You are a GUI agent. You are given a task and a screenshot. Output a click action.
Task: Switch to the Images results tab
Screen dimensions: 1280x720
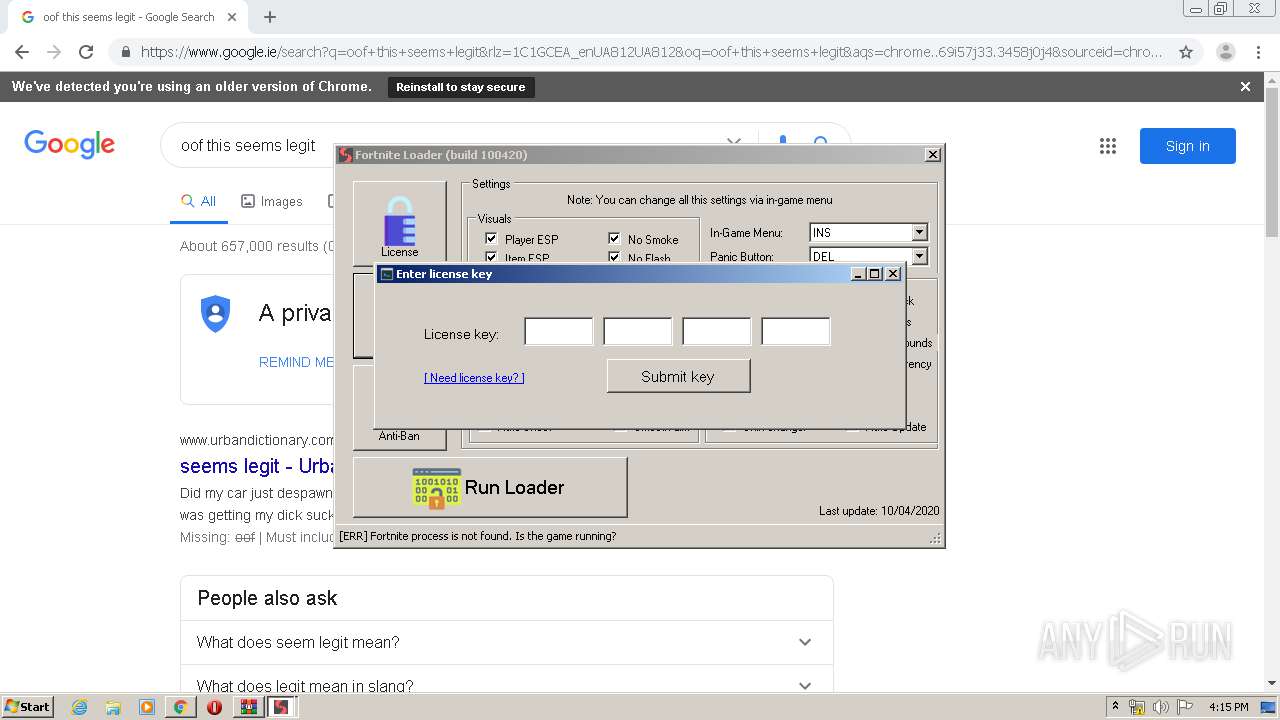(272, 201)
